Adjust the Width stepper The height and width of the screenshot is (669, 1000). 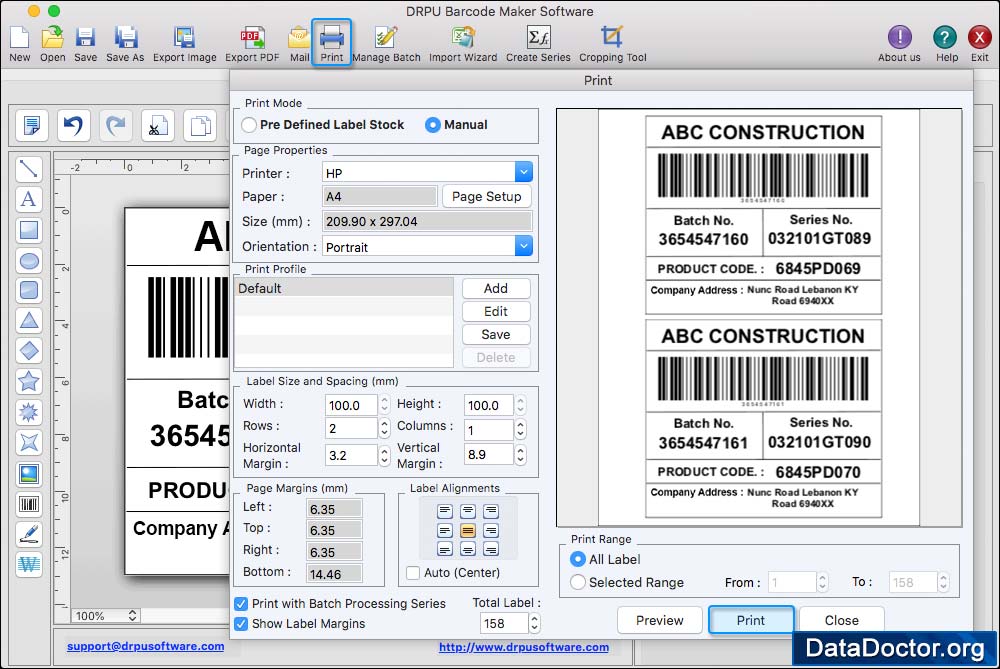click(384, 405)
